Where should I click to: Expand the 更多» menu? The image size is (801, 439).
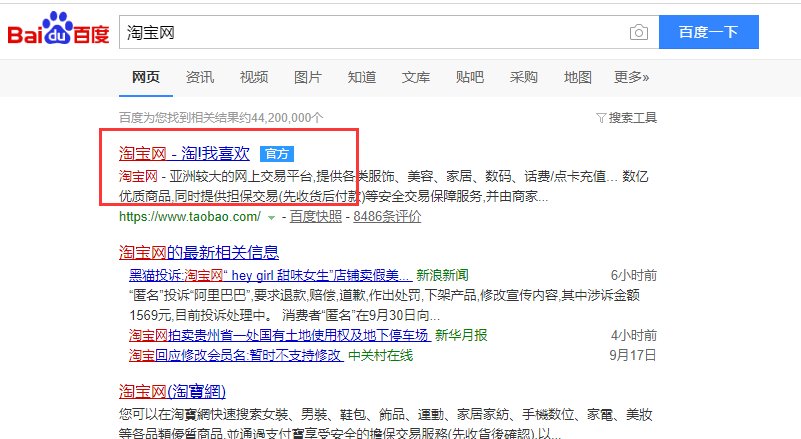[x=631, y=77]
